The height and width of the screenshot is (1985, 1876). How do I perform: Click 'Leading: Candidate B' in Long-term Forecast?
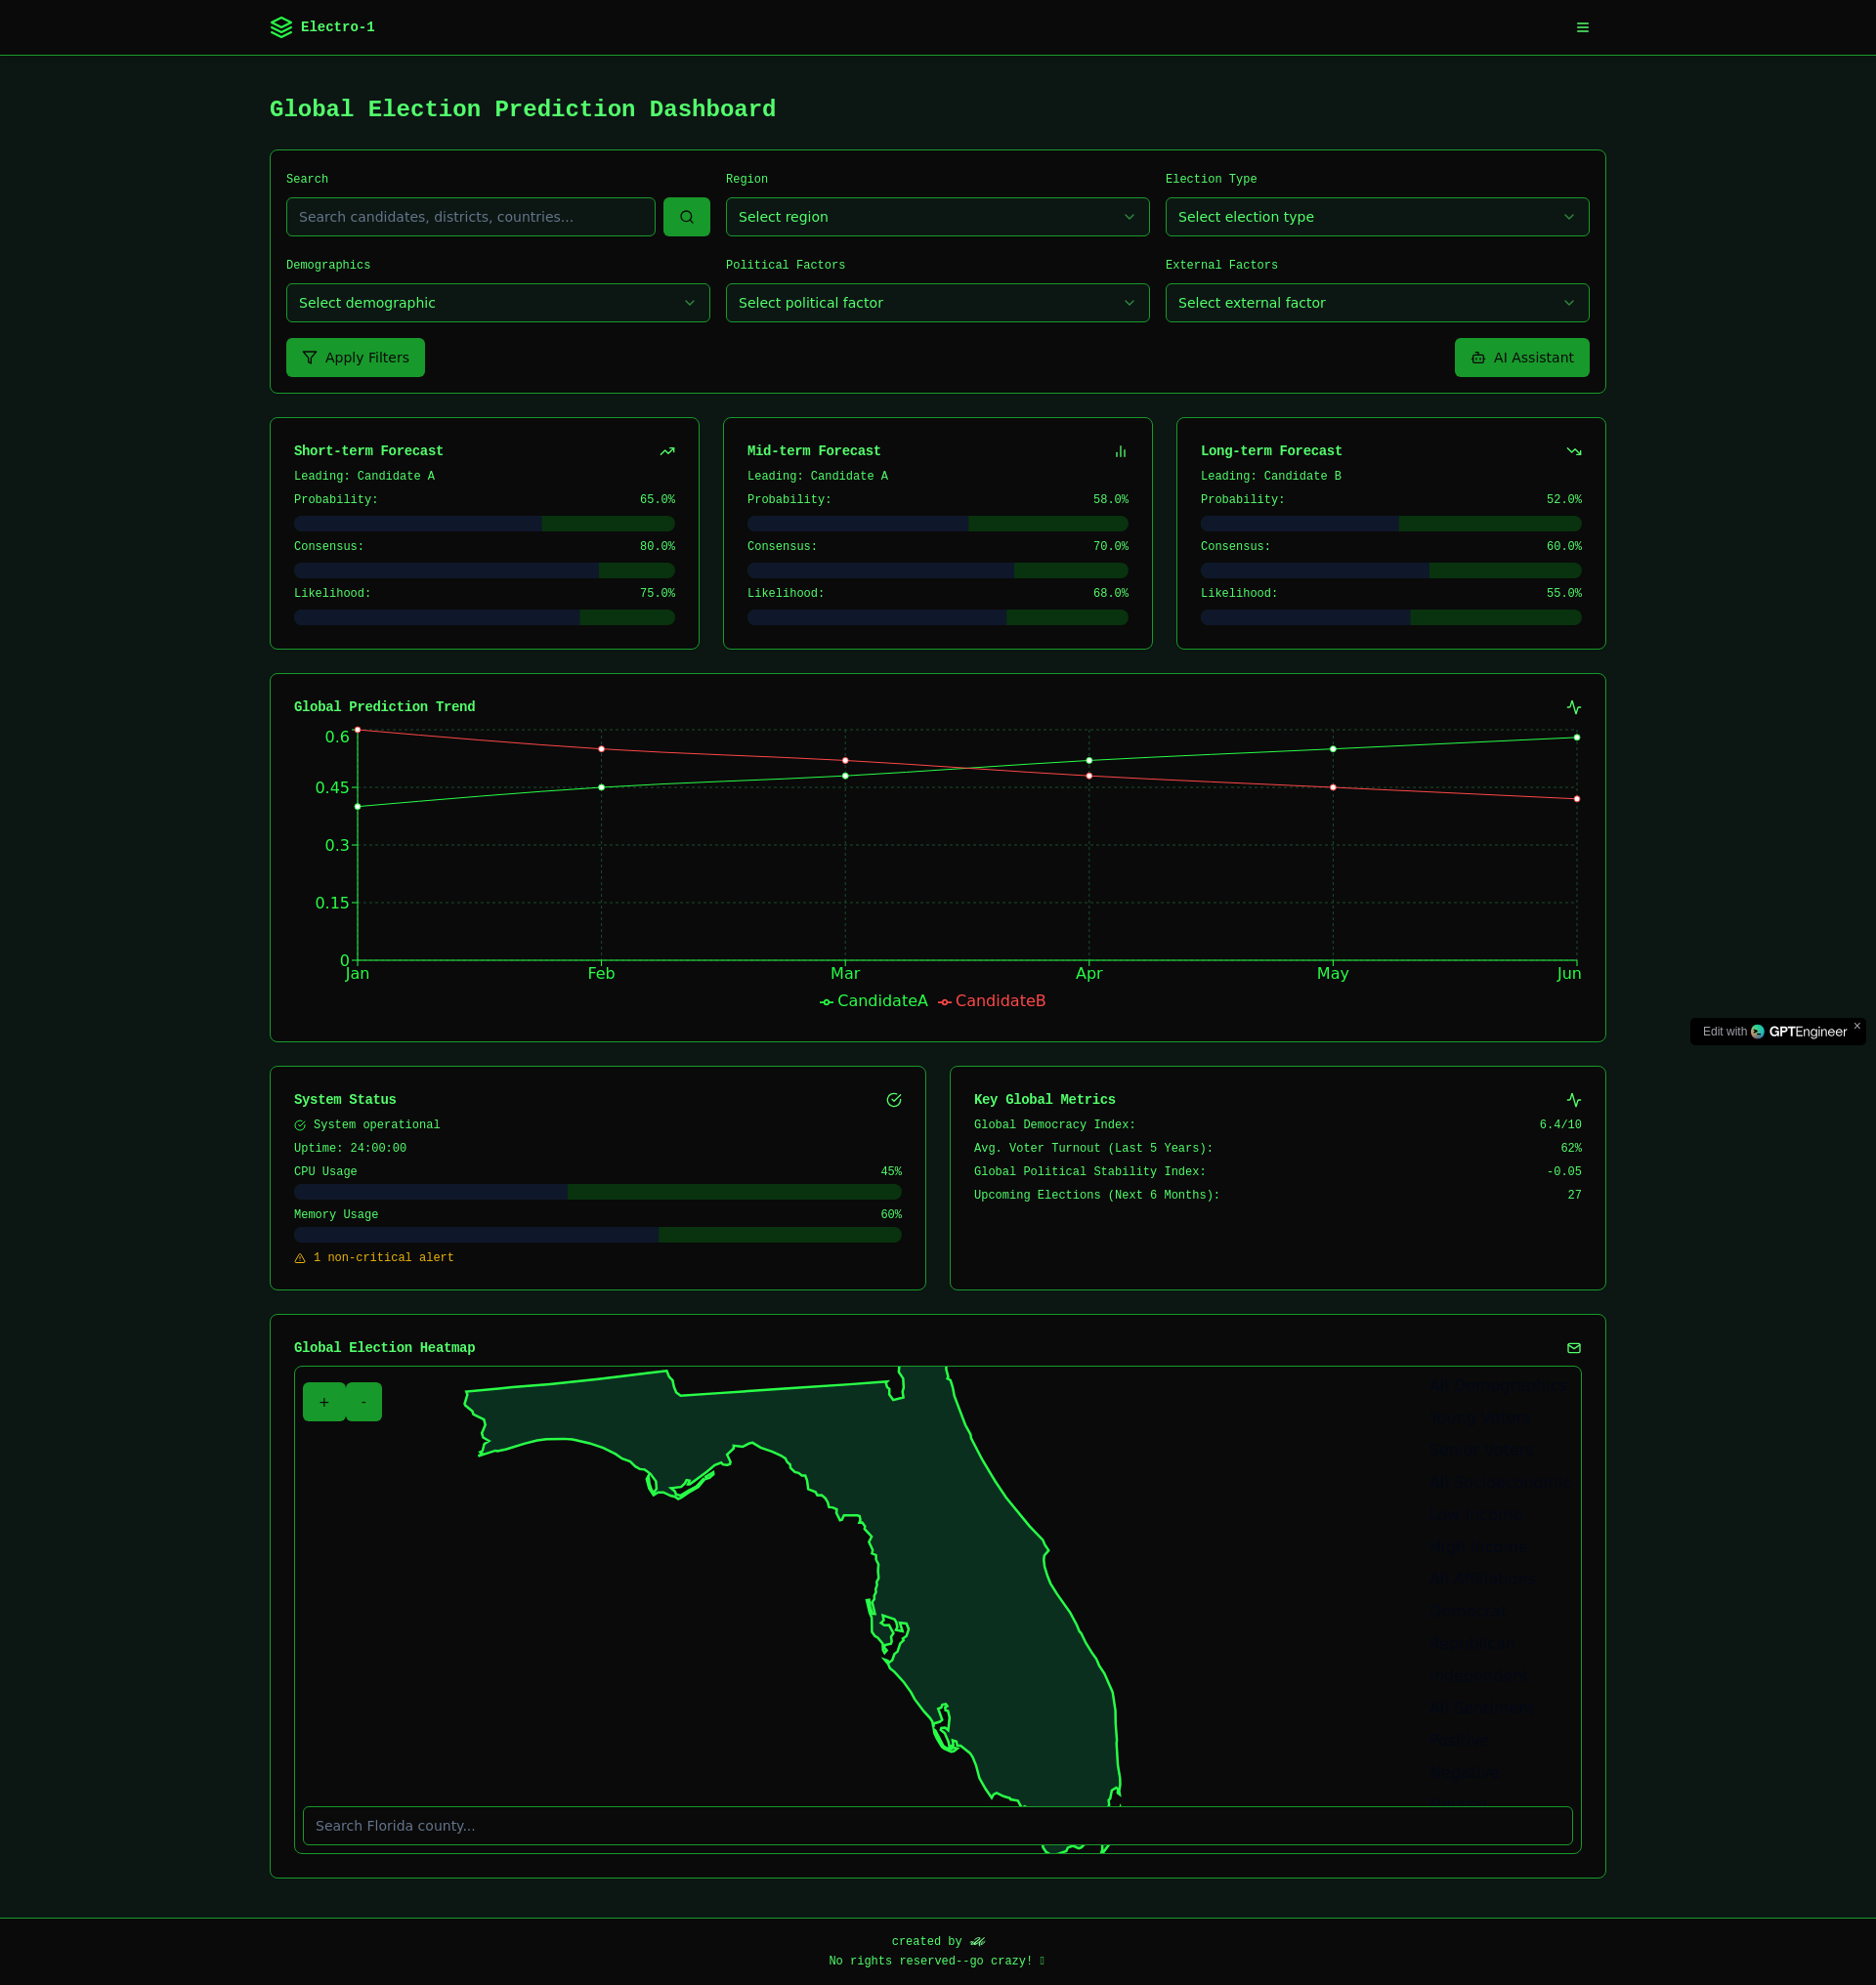coord(1271,477)
